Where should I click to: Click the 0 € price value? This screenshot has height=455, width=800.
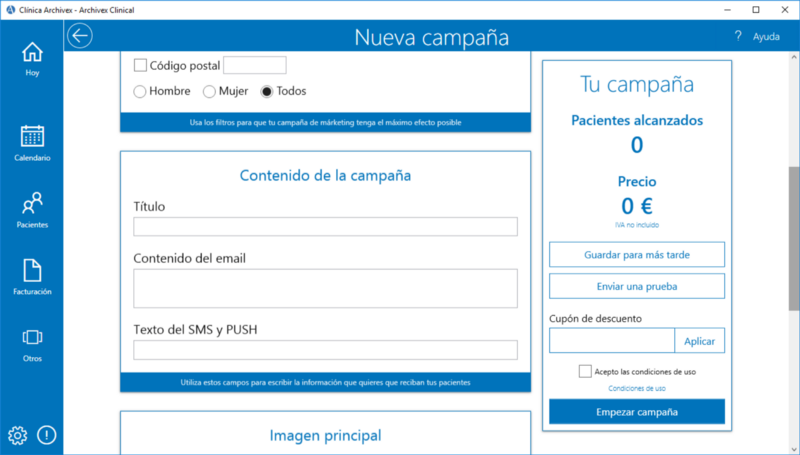click(637, 206)
